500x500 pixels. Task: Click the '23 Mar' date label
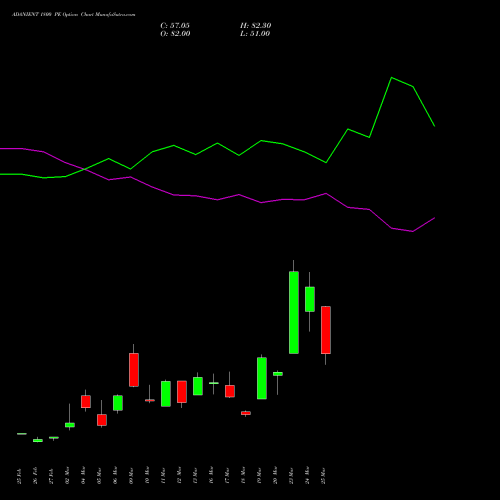pos(291,476)
